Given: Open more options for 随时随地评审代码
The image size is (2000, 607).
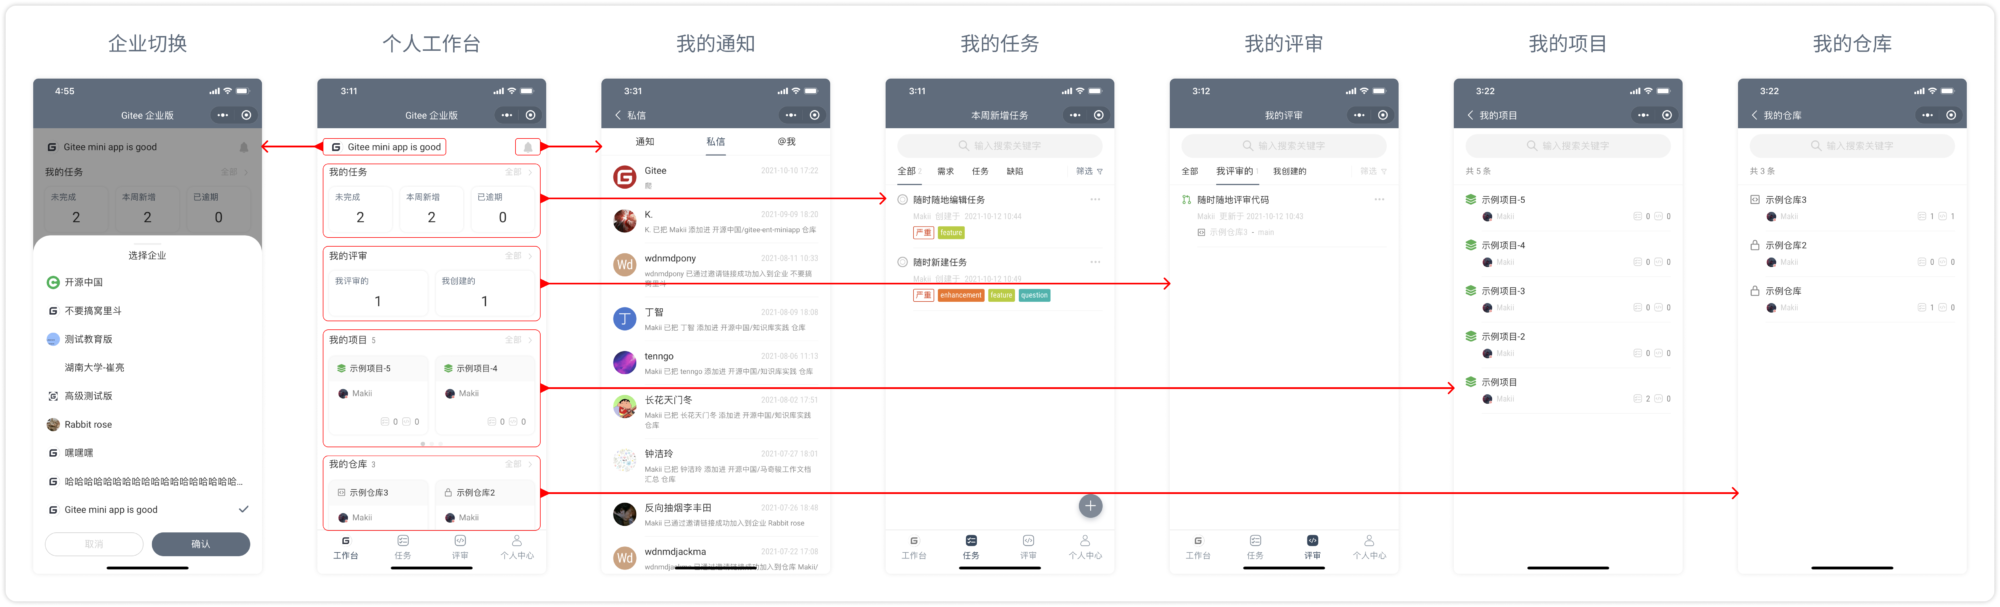Looking at the screenshot, I should 1379,199.
